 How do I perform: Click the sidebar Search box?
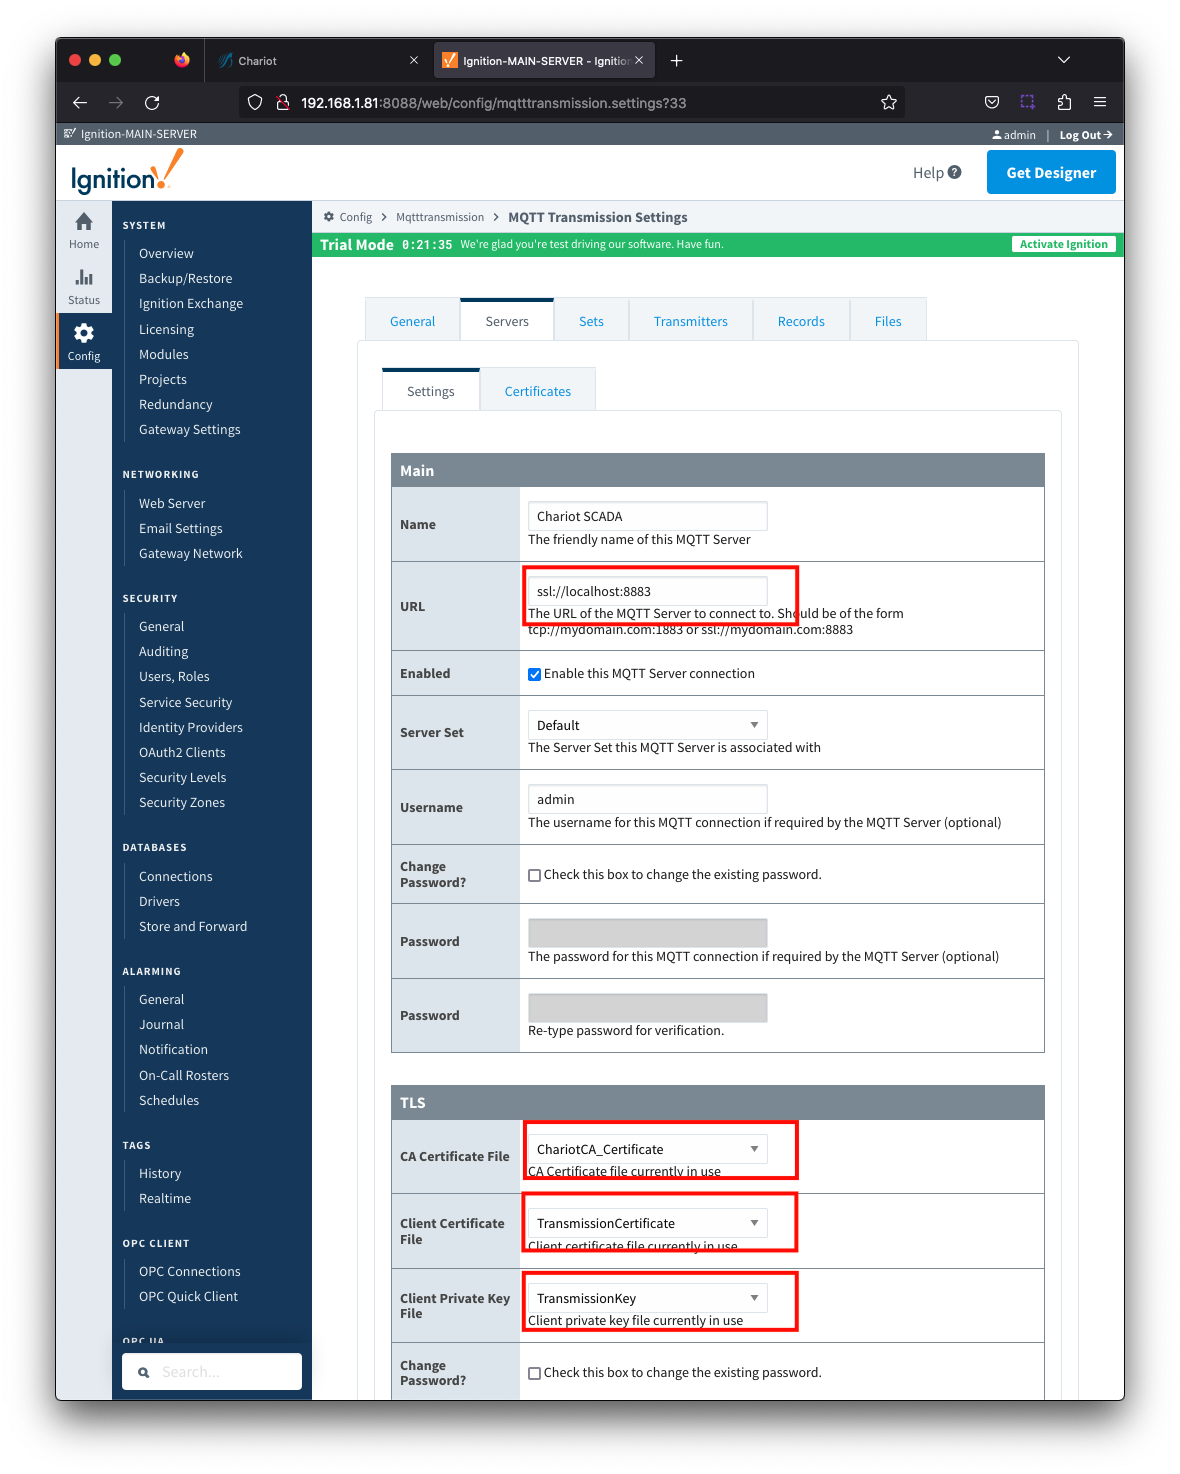point(212,1372)
